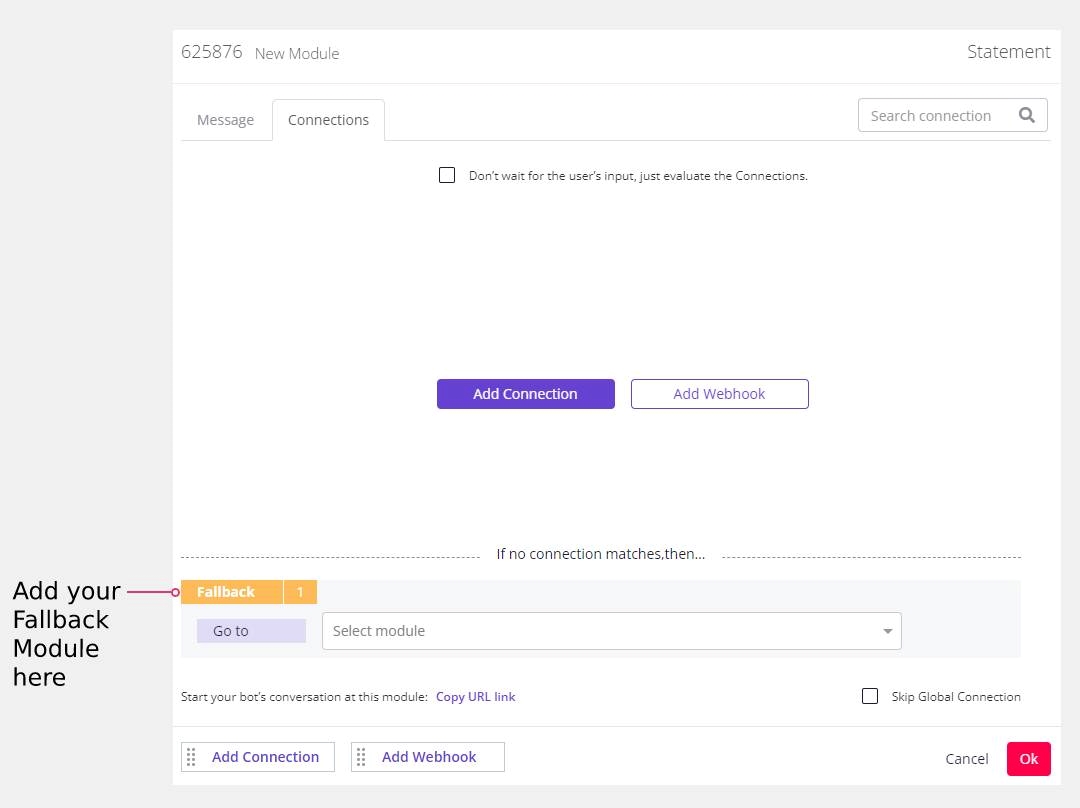Select the Connections tab
Viewport: 1080px width, 808px height.
click(328, 119)
